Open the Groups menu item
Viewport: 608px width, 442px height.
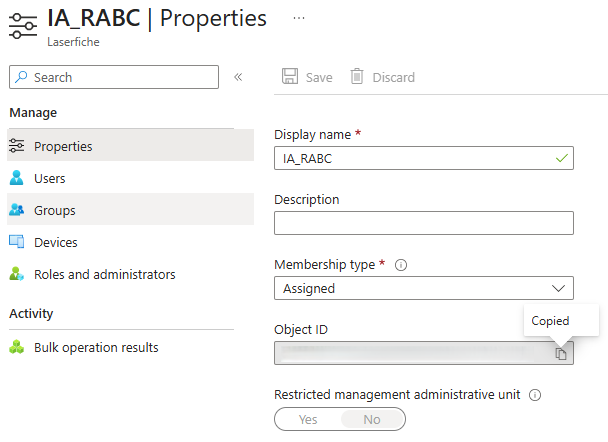pyautogui.click(x=55, y=210)
